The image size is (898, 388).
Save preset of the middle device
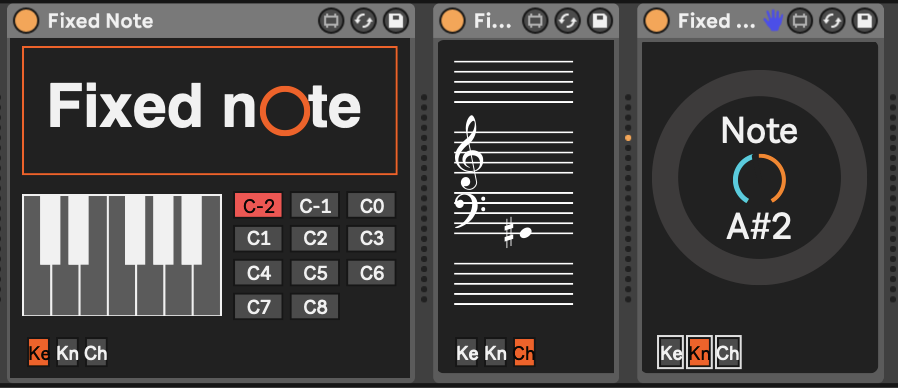coord(600,21)
